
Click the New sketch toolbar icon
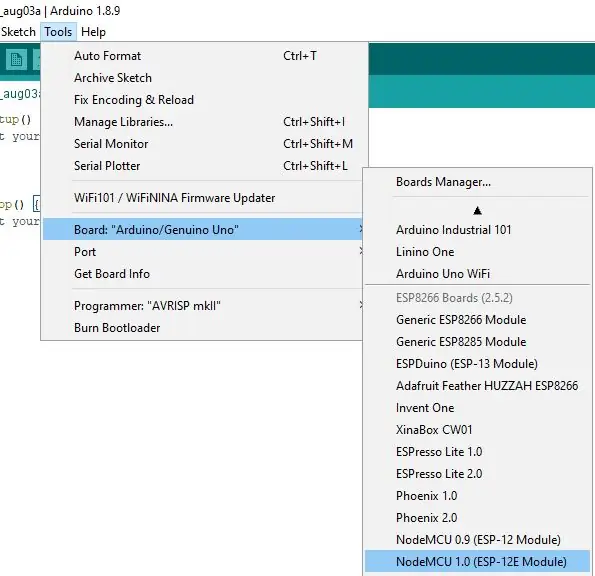[x=16, y=60]
